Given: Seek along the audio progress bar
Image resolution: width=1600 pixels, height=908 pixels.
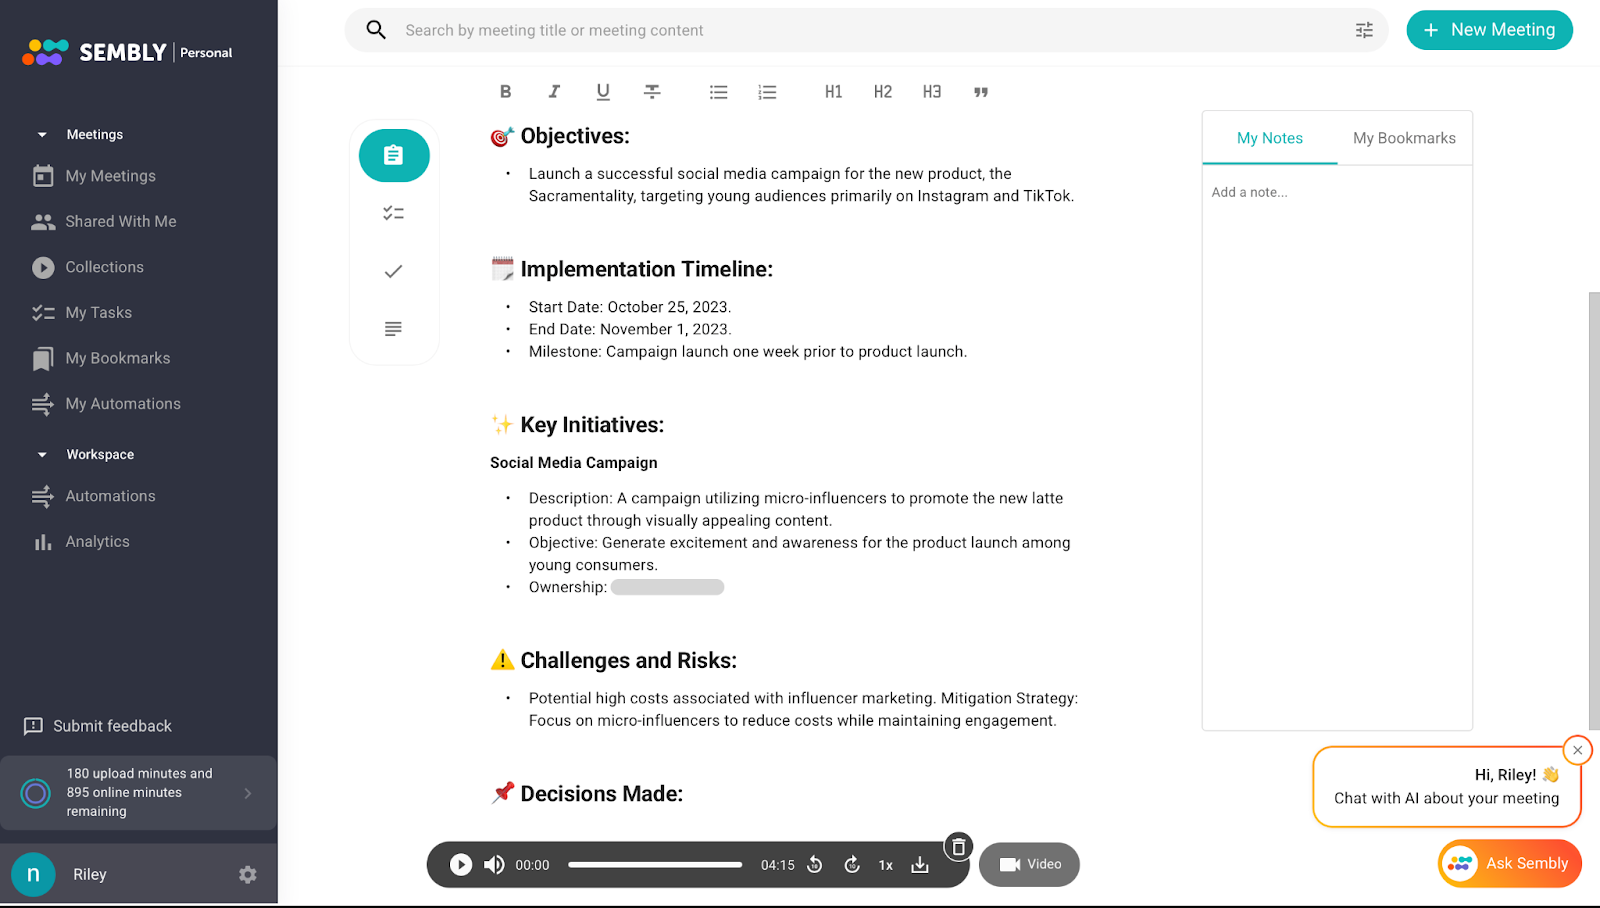Looking at the screenshot, I should pyautogui.click(x=655, y=865).
